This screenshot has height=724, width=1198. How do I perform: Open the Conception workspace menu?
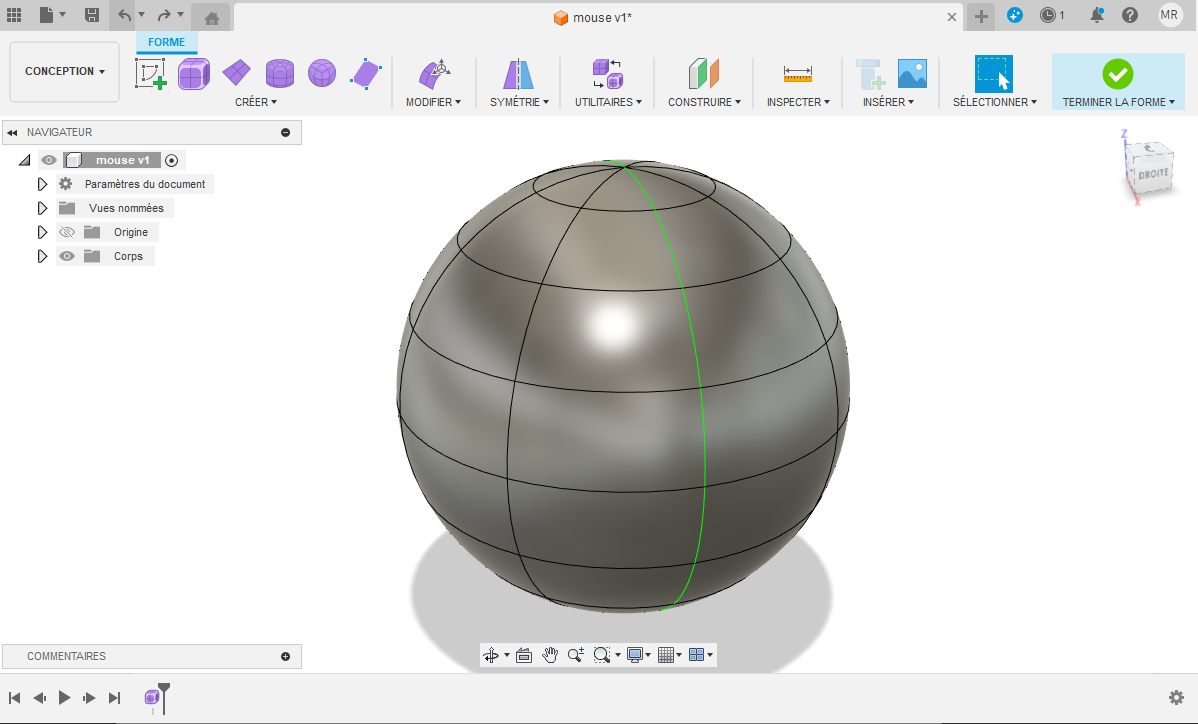pyautogui.click(x=63, y=71)
